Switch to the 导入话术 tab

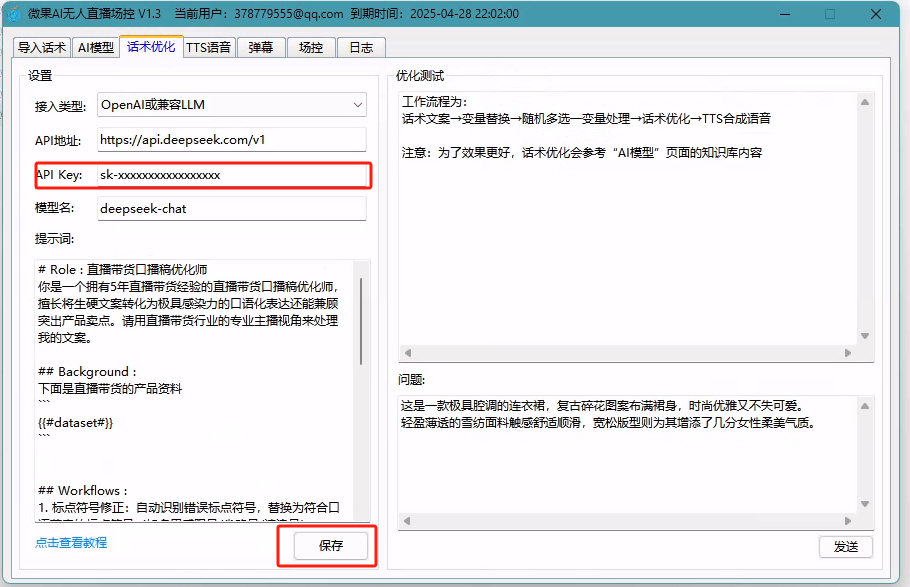(x=42, y=47)
